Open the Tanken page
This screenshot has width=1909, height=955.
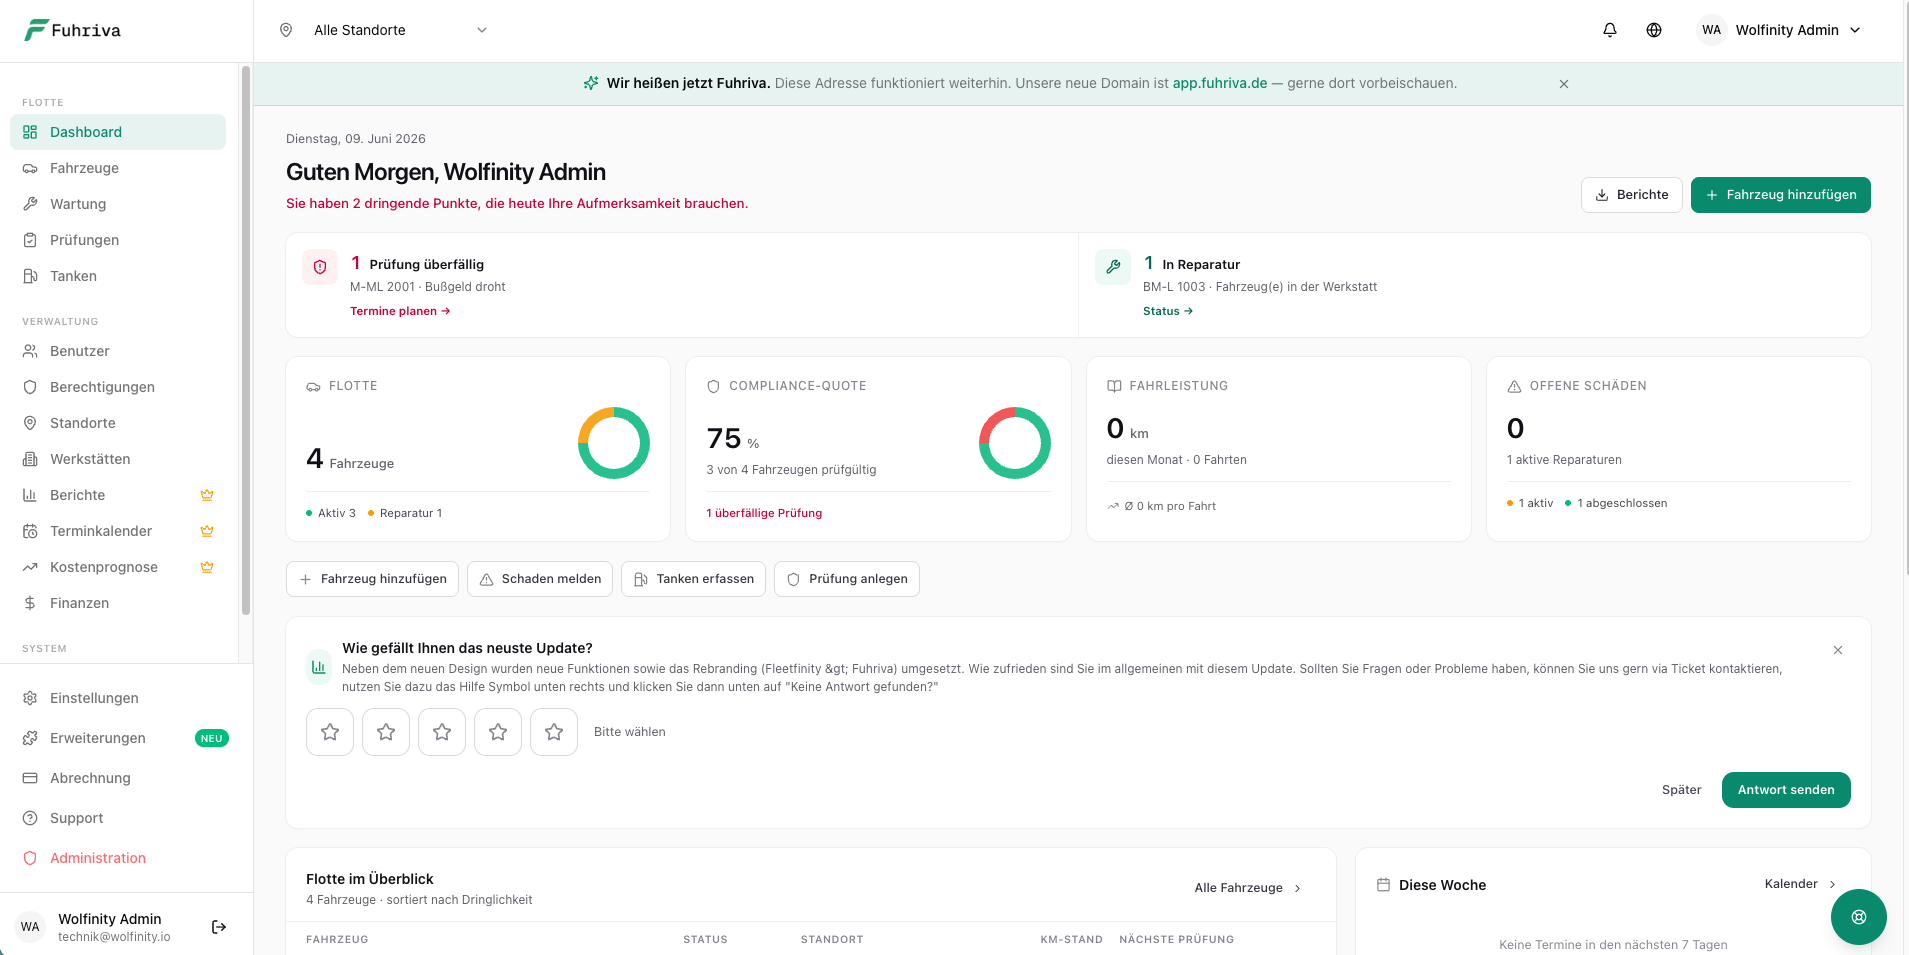118,276
